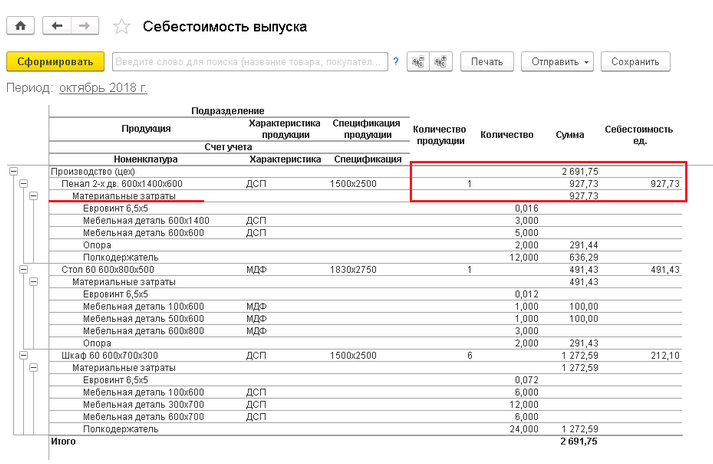Collapse the Пенал 2-х дв. 600x1400x600 group
713x464 pixels.
(23, 184)
